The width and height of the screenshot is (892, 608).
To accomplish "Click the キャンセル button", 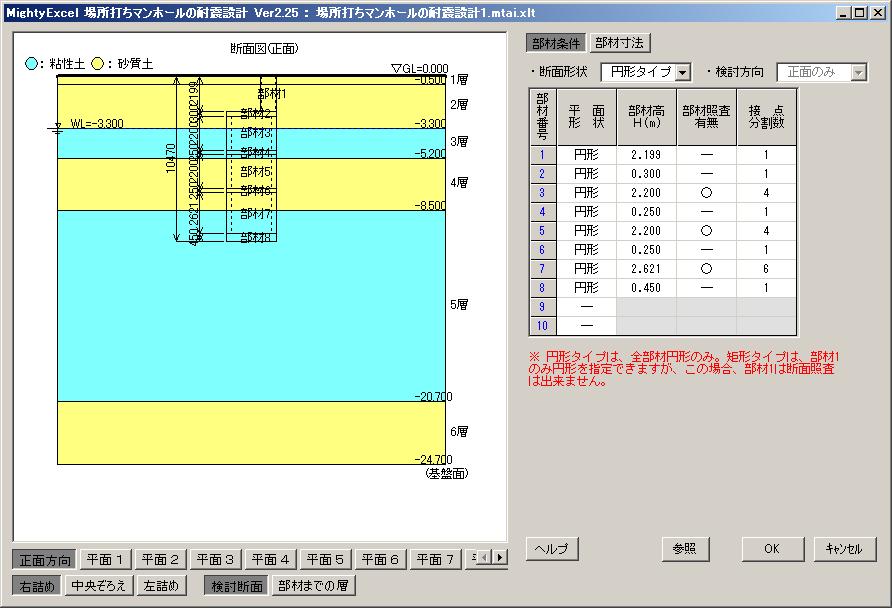I will tap(844, 549).
